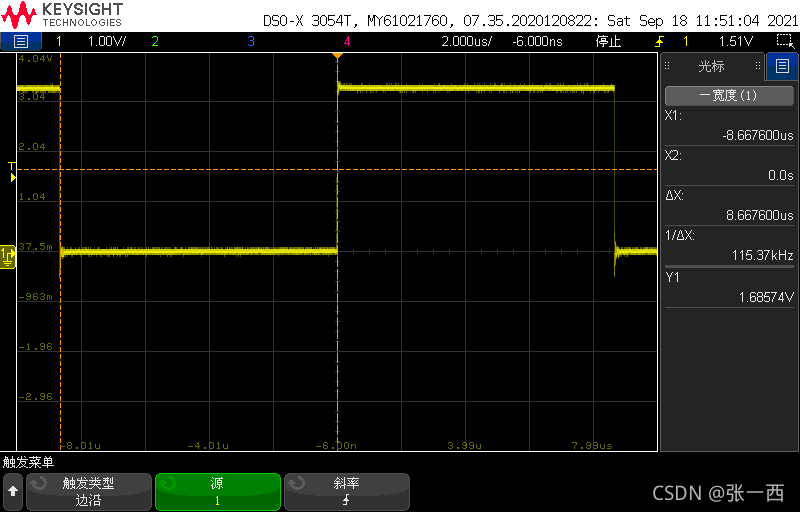Click the orange trigger position triangle
The height and width of the screenshot is (512, 800).
tap(337, 55)
